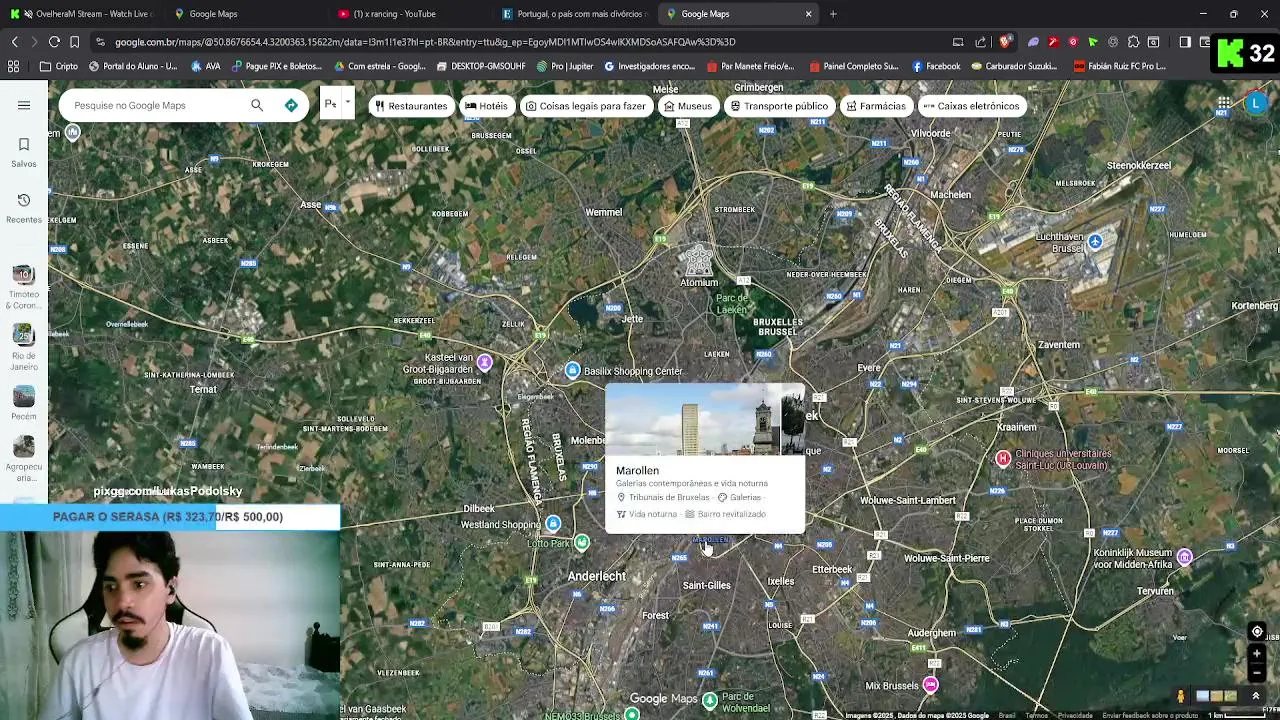The height and width of the screenshot is (720, 1280).
Task: Open the Google apps grid icon
Action: [1224, 103]
